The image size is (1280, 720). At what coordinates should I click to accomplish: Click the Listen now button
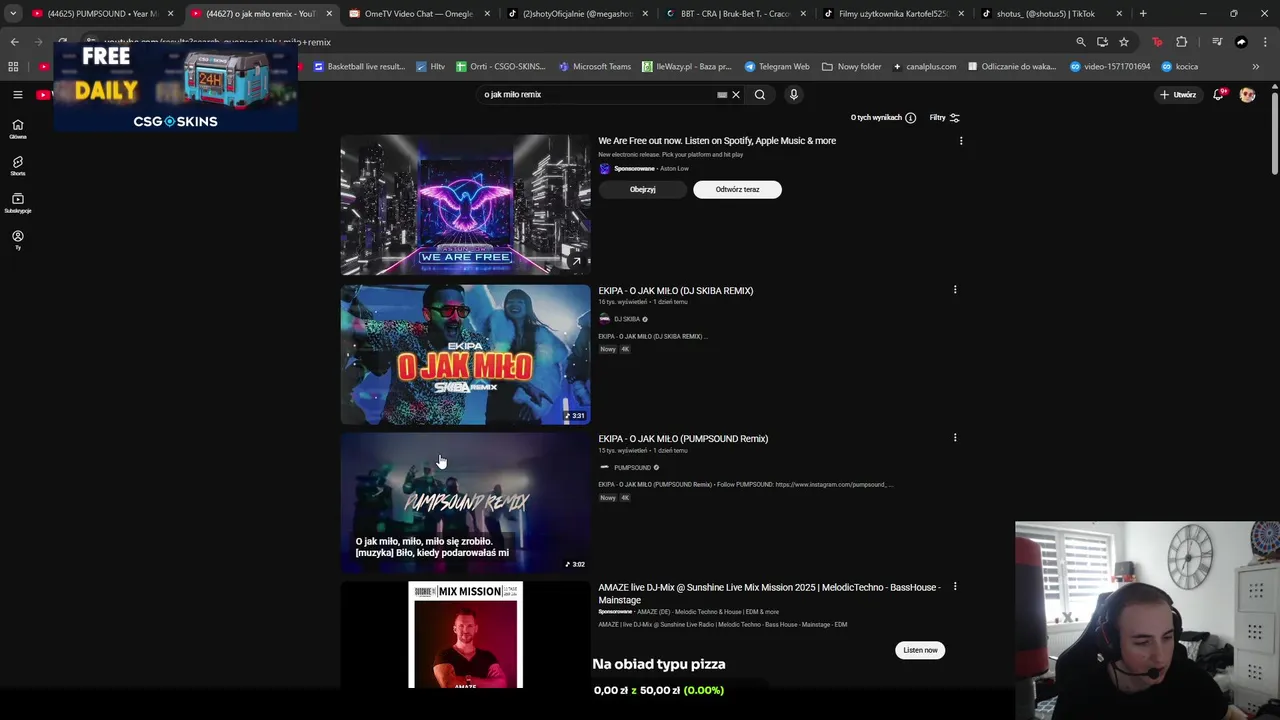click(920, 650)
